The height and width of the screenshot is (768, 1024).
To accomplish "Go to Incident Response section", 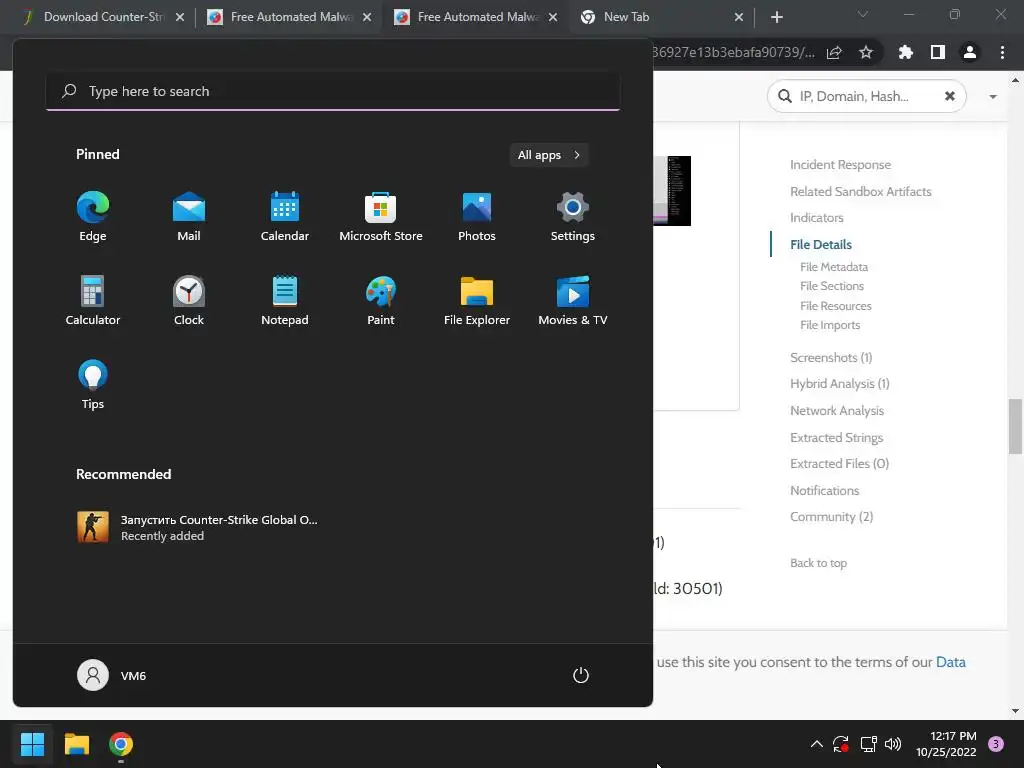I will coord(840,165).
